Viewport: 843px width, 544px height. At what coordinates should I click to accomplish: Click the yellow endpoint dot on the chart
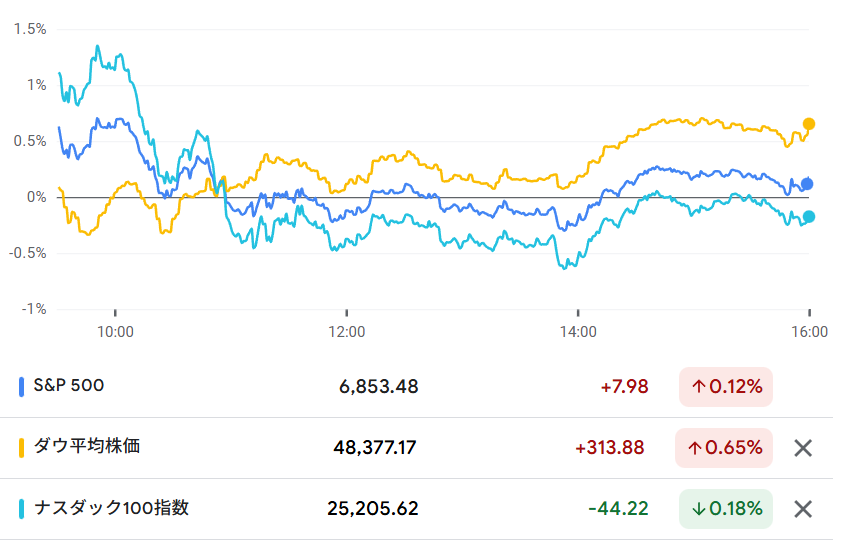point(809,124)
